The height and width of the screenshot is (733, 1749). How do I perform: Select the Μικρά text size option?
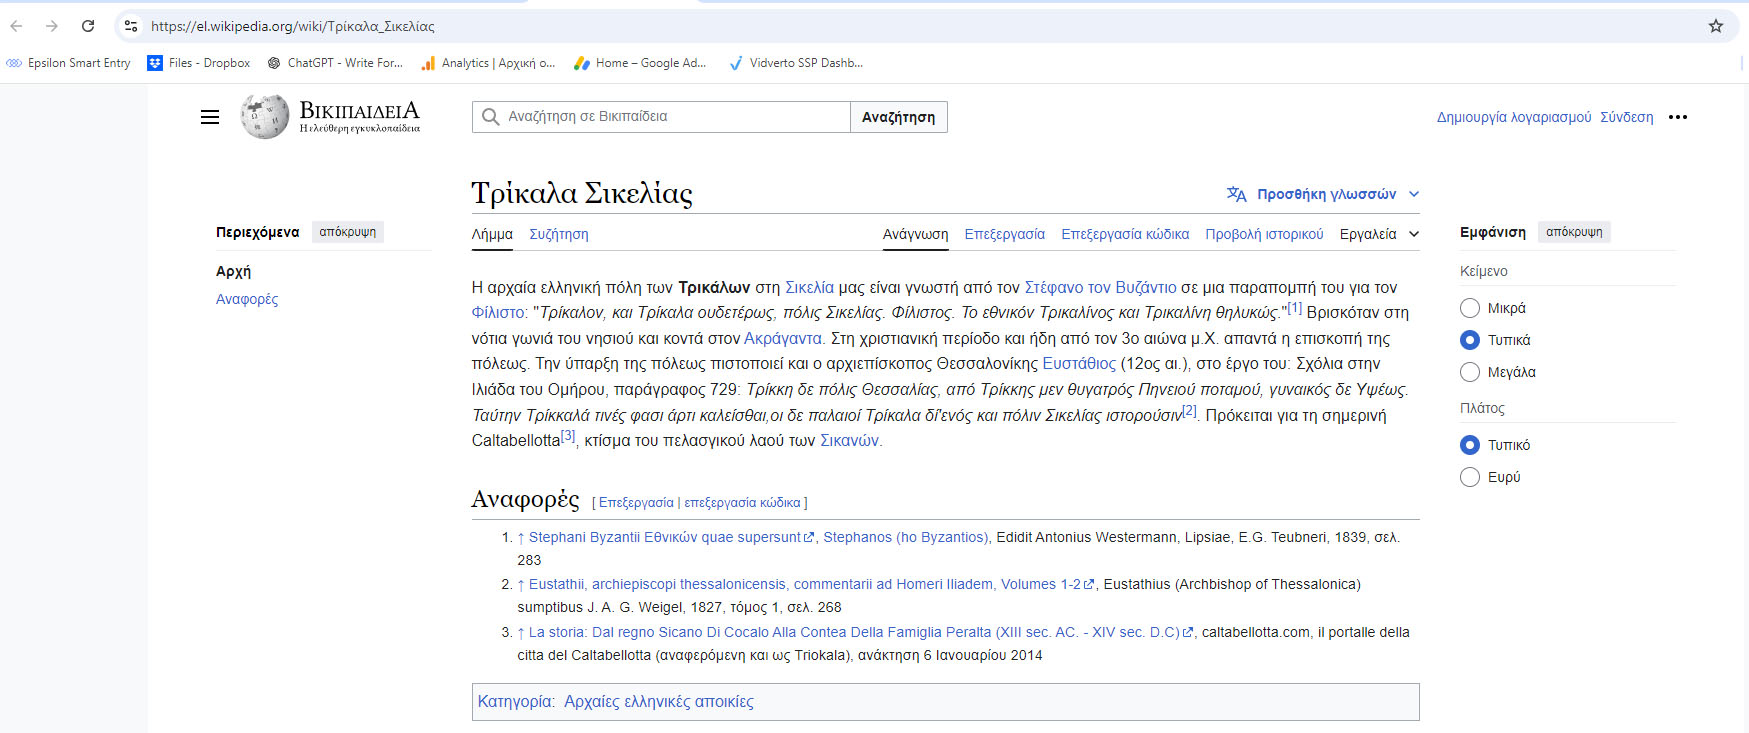[x=1470, y=308]
